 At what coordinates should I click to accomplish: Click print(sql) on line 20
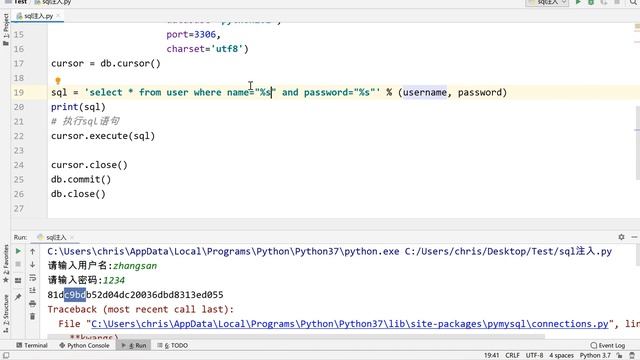pos(78,107)
